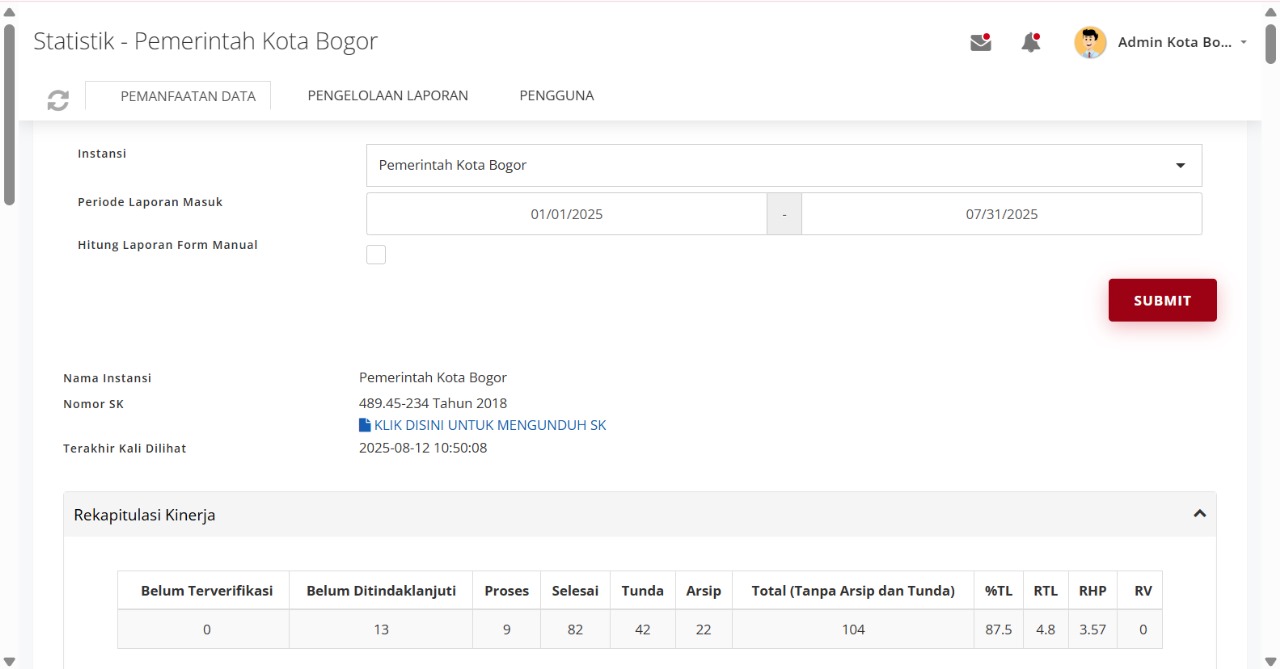Click the red SUBMIT button
The height and width of the screenshot is (669, 1280).
[1162, 300]
